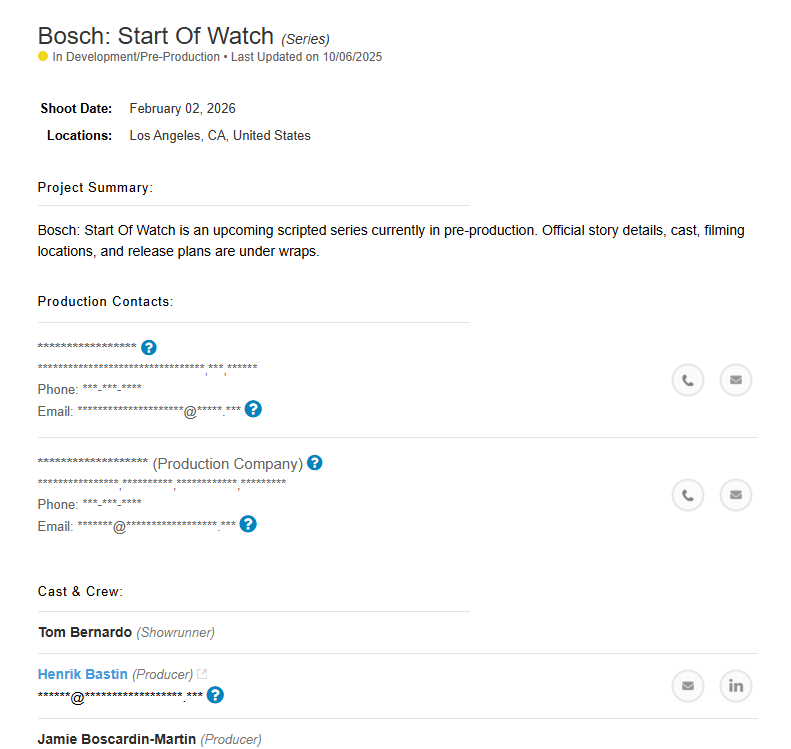Click help icon by Henrik Bastin's hidden email
This screenshot has height=749, width=791.
[x=215, y=695]
